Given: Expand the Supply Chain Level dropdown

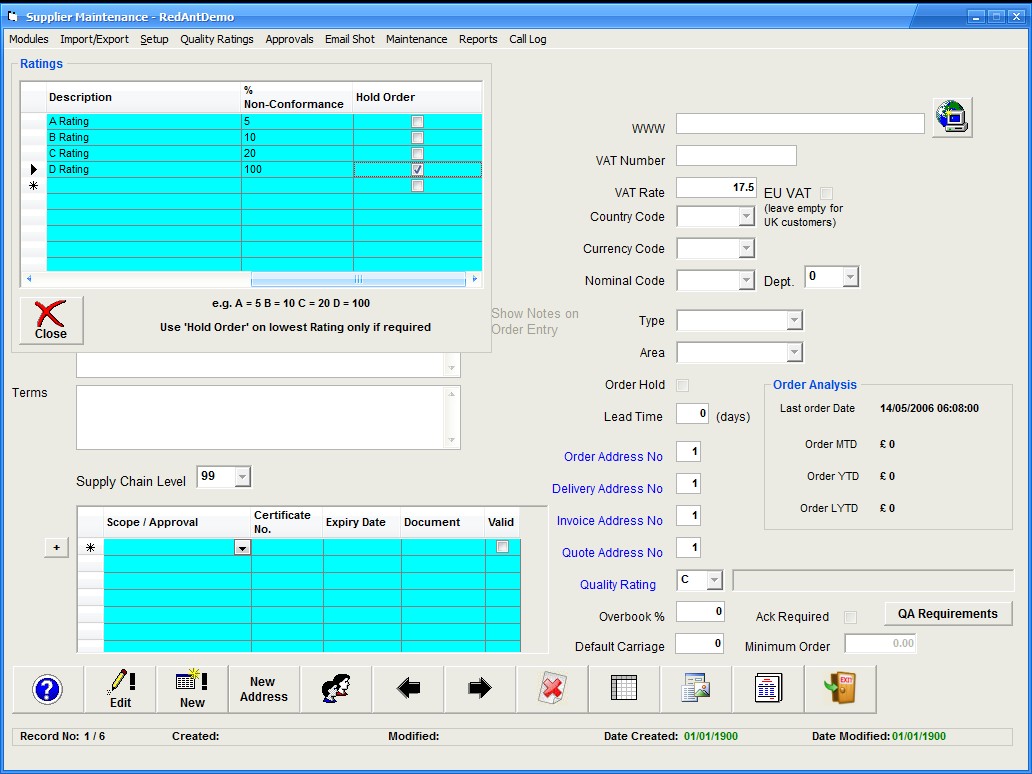Looking at the screenshot, I should [242, 477].
